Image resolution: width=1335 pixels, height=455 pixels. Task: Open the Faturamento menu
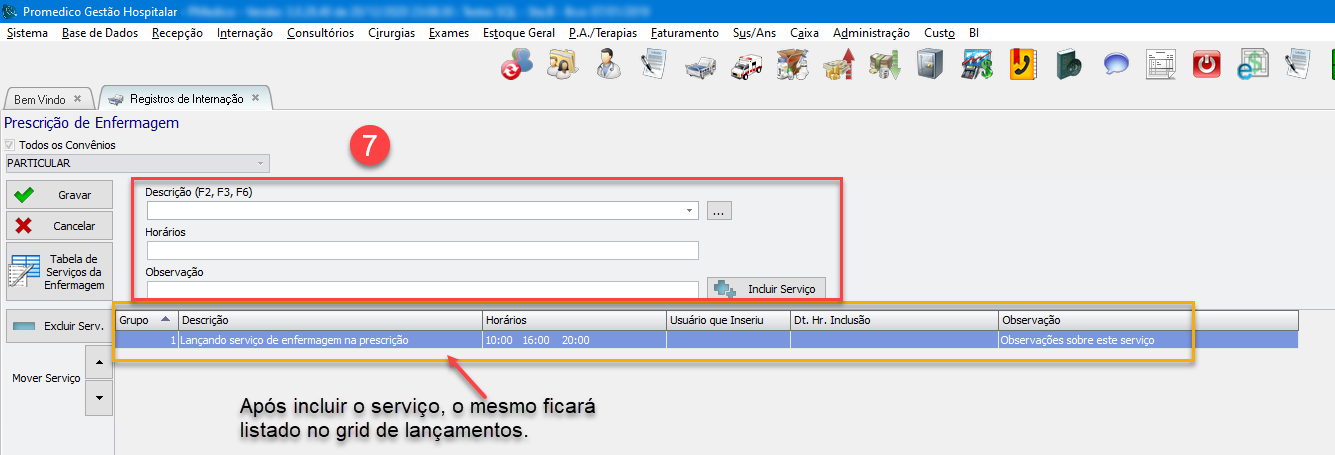[684, 33]
